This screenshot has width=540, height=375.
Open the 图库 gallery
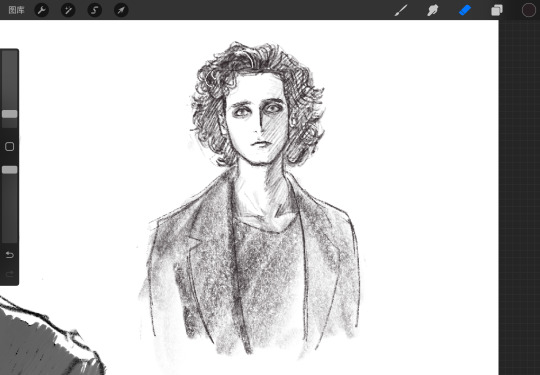pyautogui.click(x=16, y=10)
